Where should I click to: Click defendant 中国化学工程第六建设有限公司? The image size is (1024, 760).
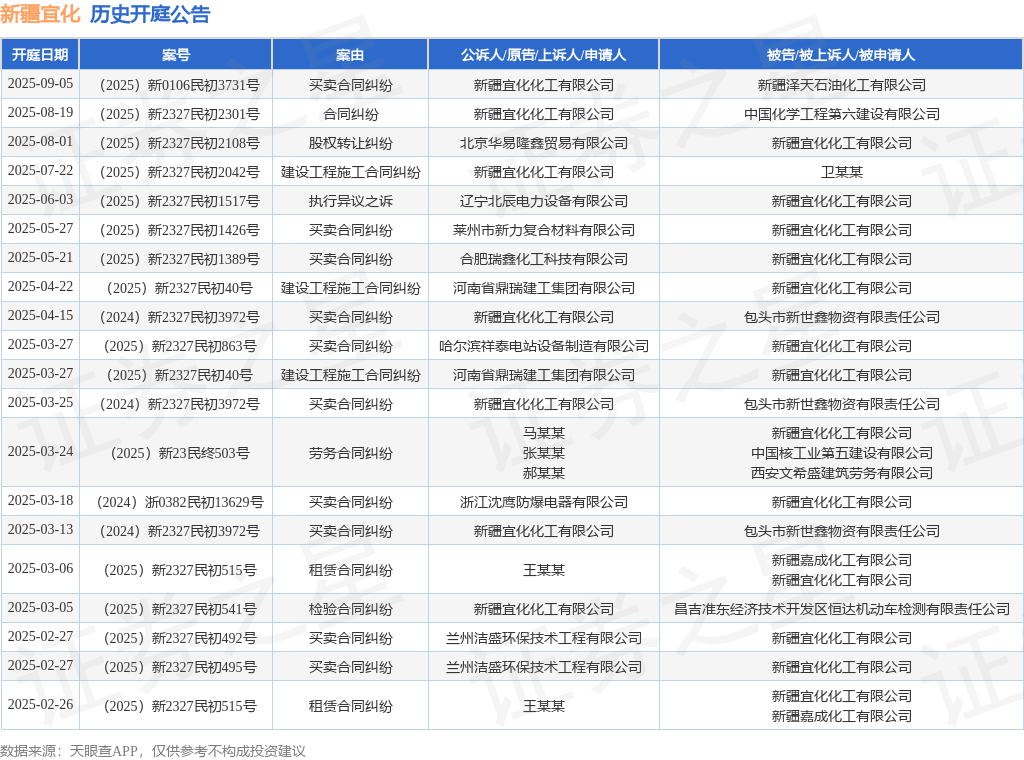tap(841, 114)
